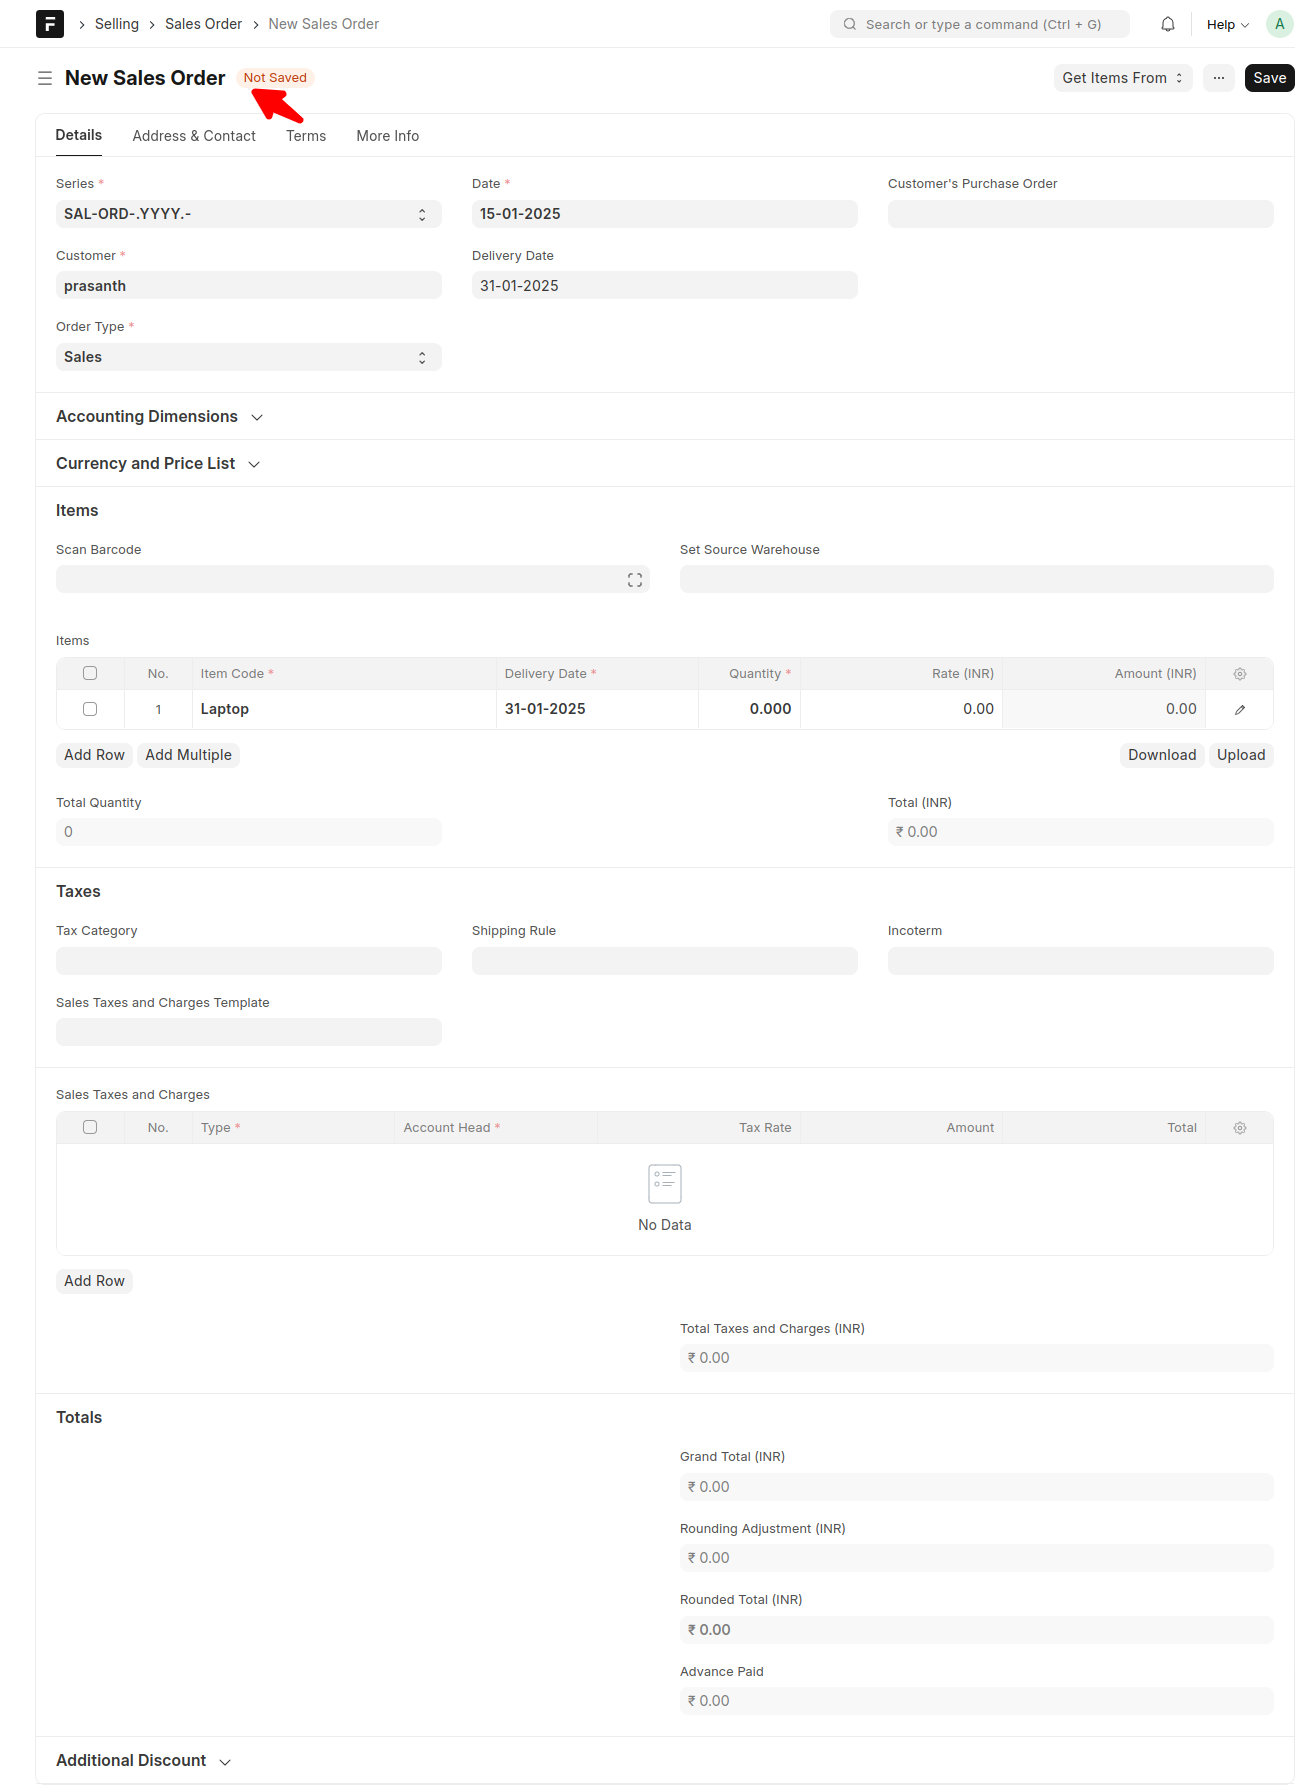This screenshot has width=1295, height=1785.
Task: Open the three-dot more actions menu
Action: coord(1219,78)
